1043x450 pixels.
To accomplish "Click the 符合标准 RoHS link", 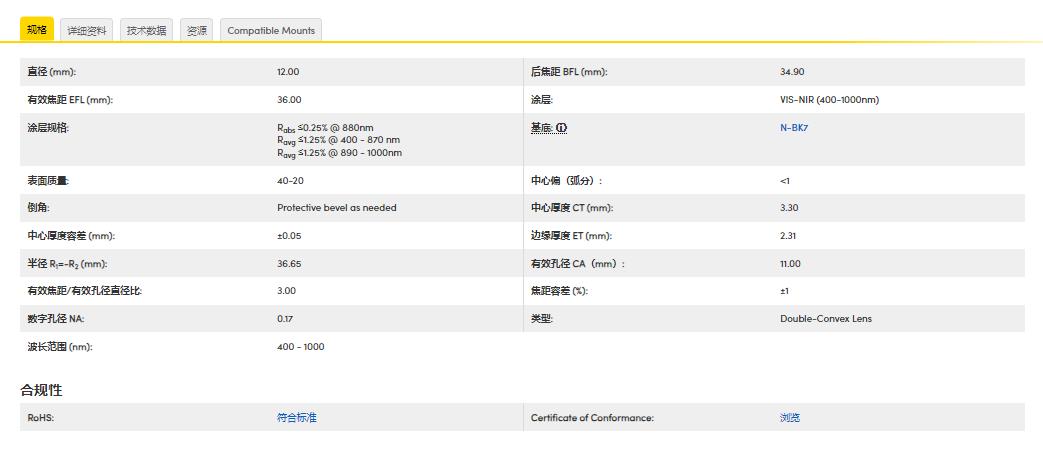I will [x=296, y=418].
